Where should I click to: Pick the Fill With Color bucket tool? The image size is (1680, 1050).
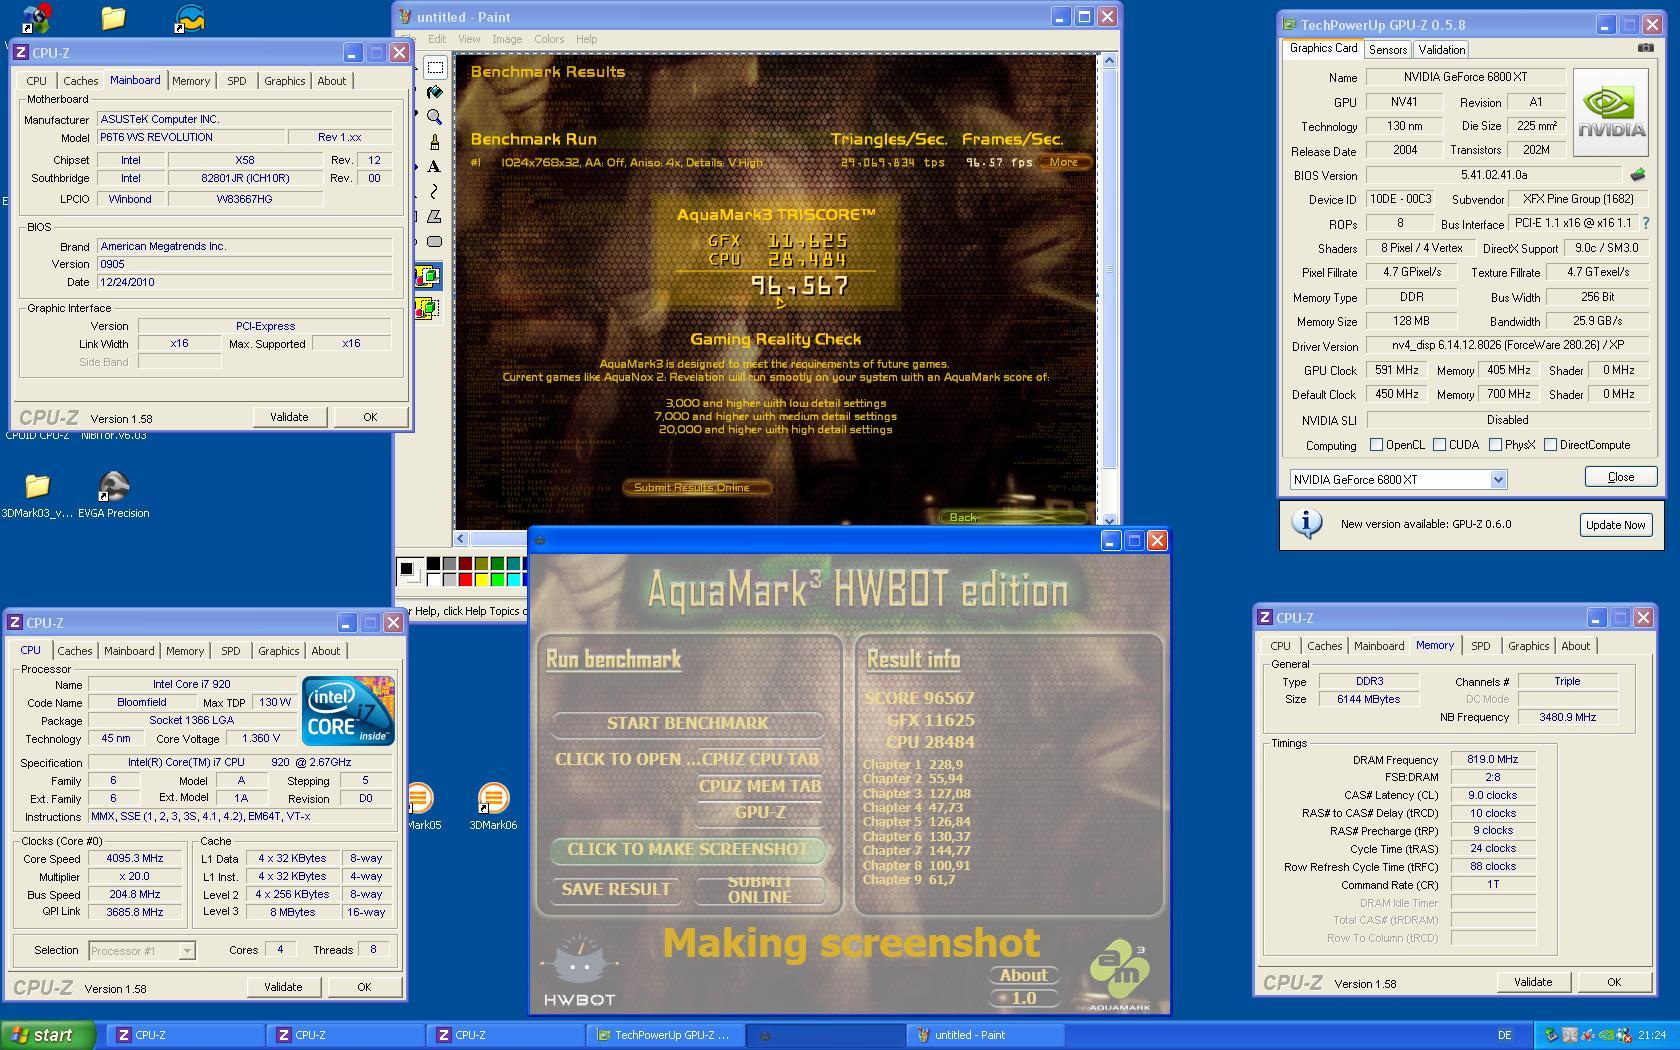click(x=435, y=92)
